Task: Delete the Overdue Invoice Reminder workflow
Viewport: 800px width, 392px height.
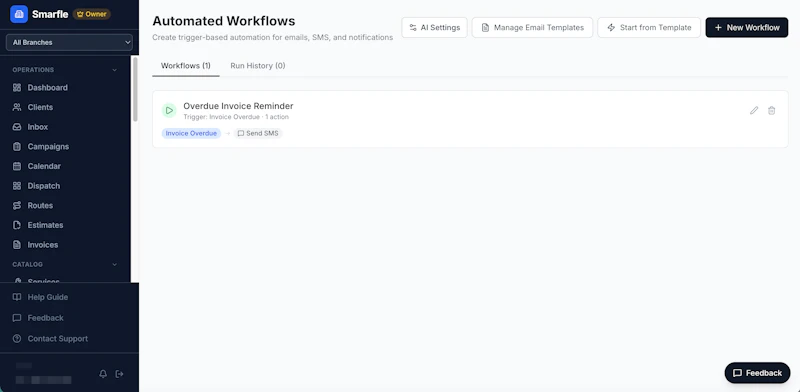Action: 771,111
